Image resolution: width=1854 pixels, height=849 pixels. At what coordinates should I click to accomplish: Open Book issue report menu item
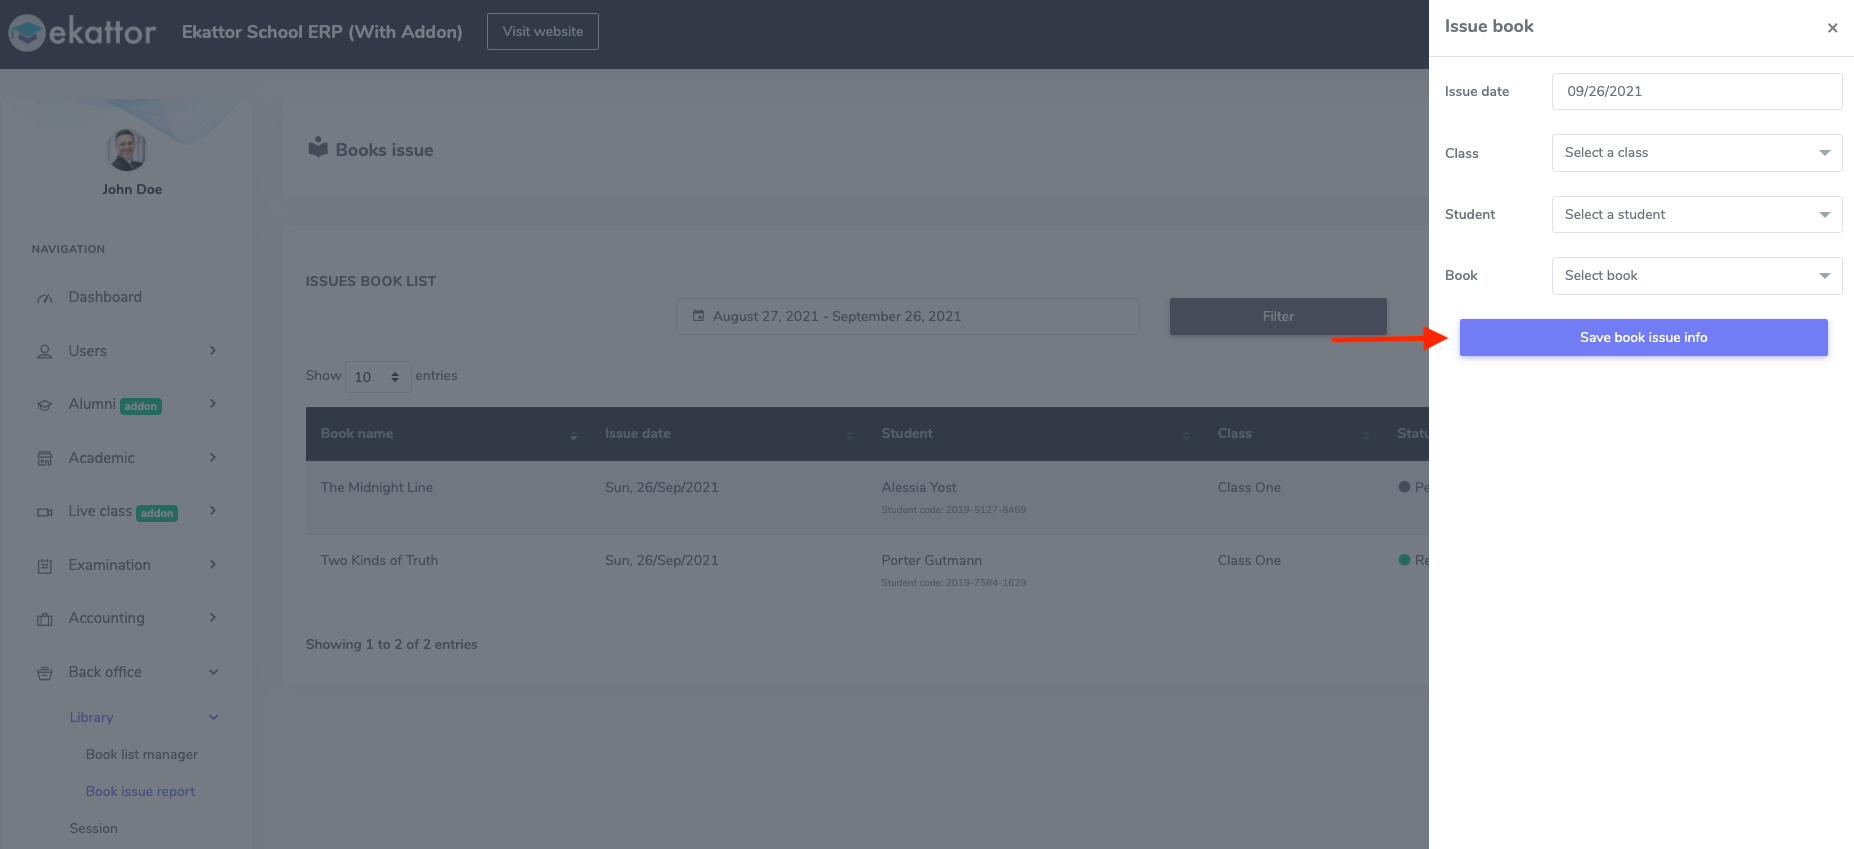click(x=140, y=791)
